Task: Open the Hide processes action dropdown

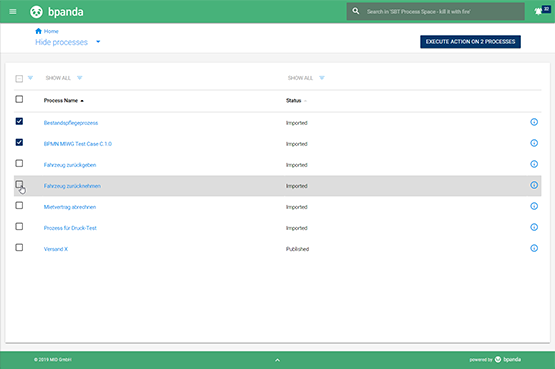Action: [x=98, y=42]
